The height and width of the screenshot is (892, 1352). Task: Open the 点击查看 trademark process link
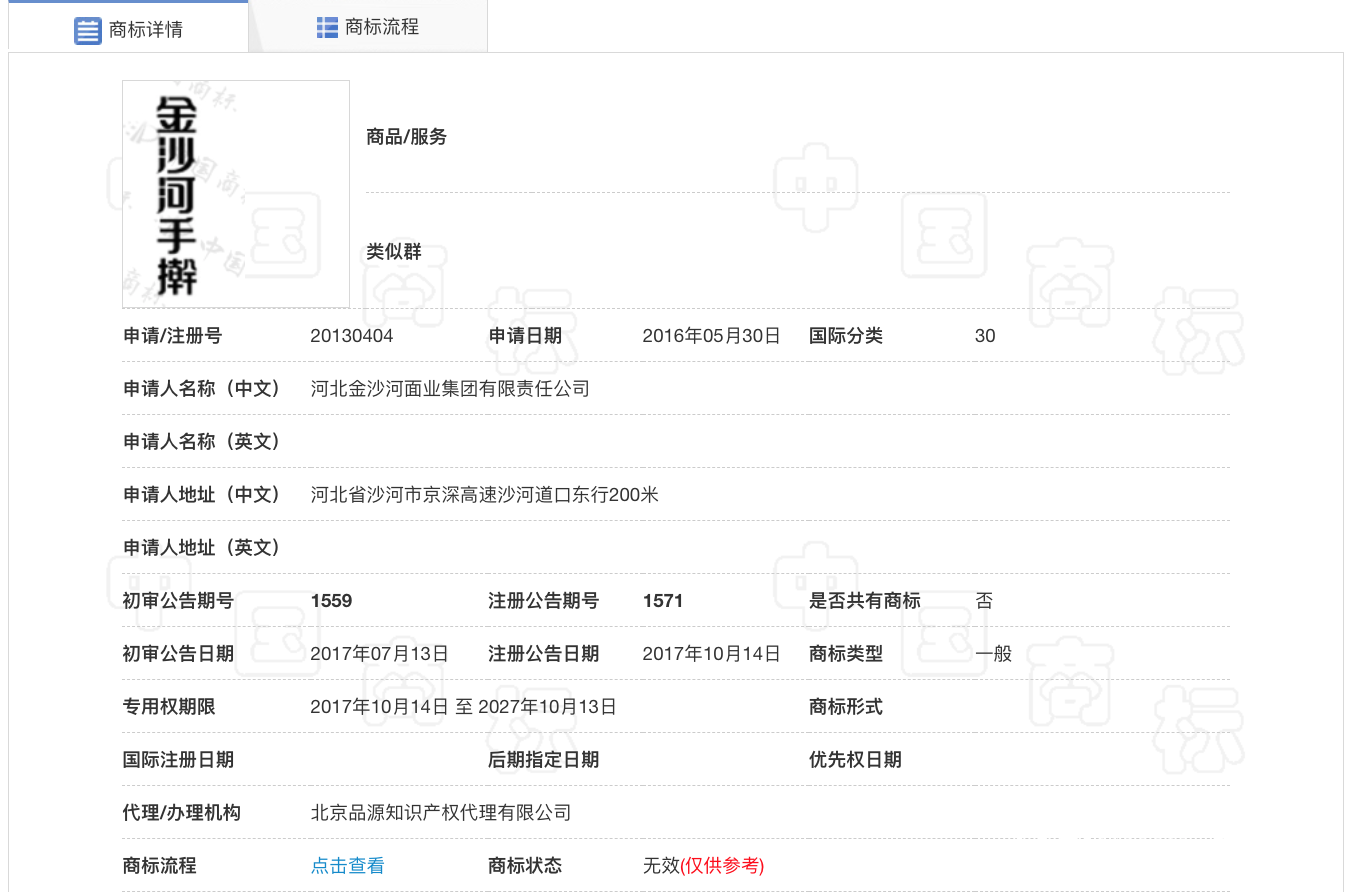click(348, 866)
